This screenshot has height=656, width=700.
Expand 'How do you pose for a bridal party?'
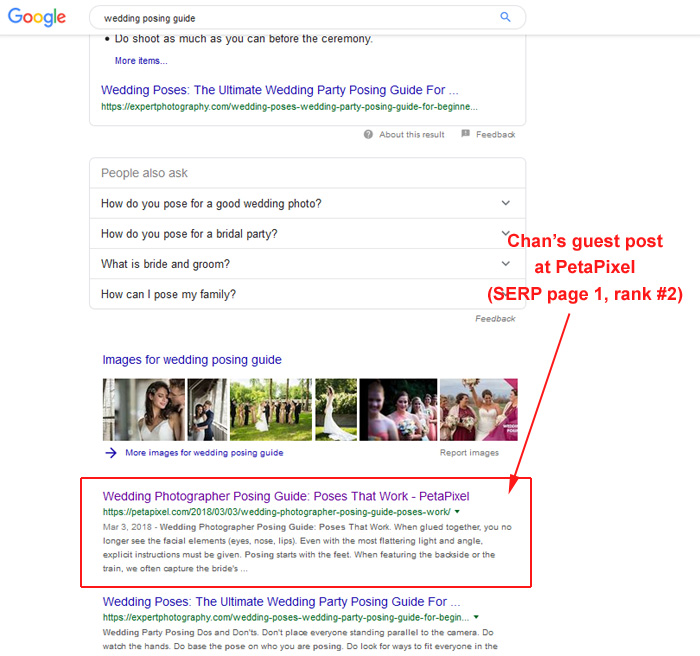[x=505, y=234]
